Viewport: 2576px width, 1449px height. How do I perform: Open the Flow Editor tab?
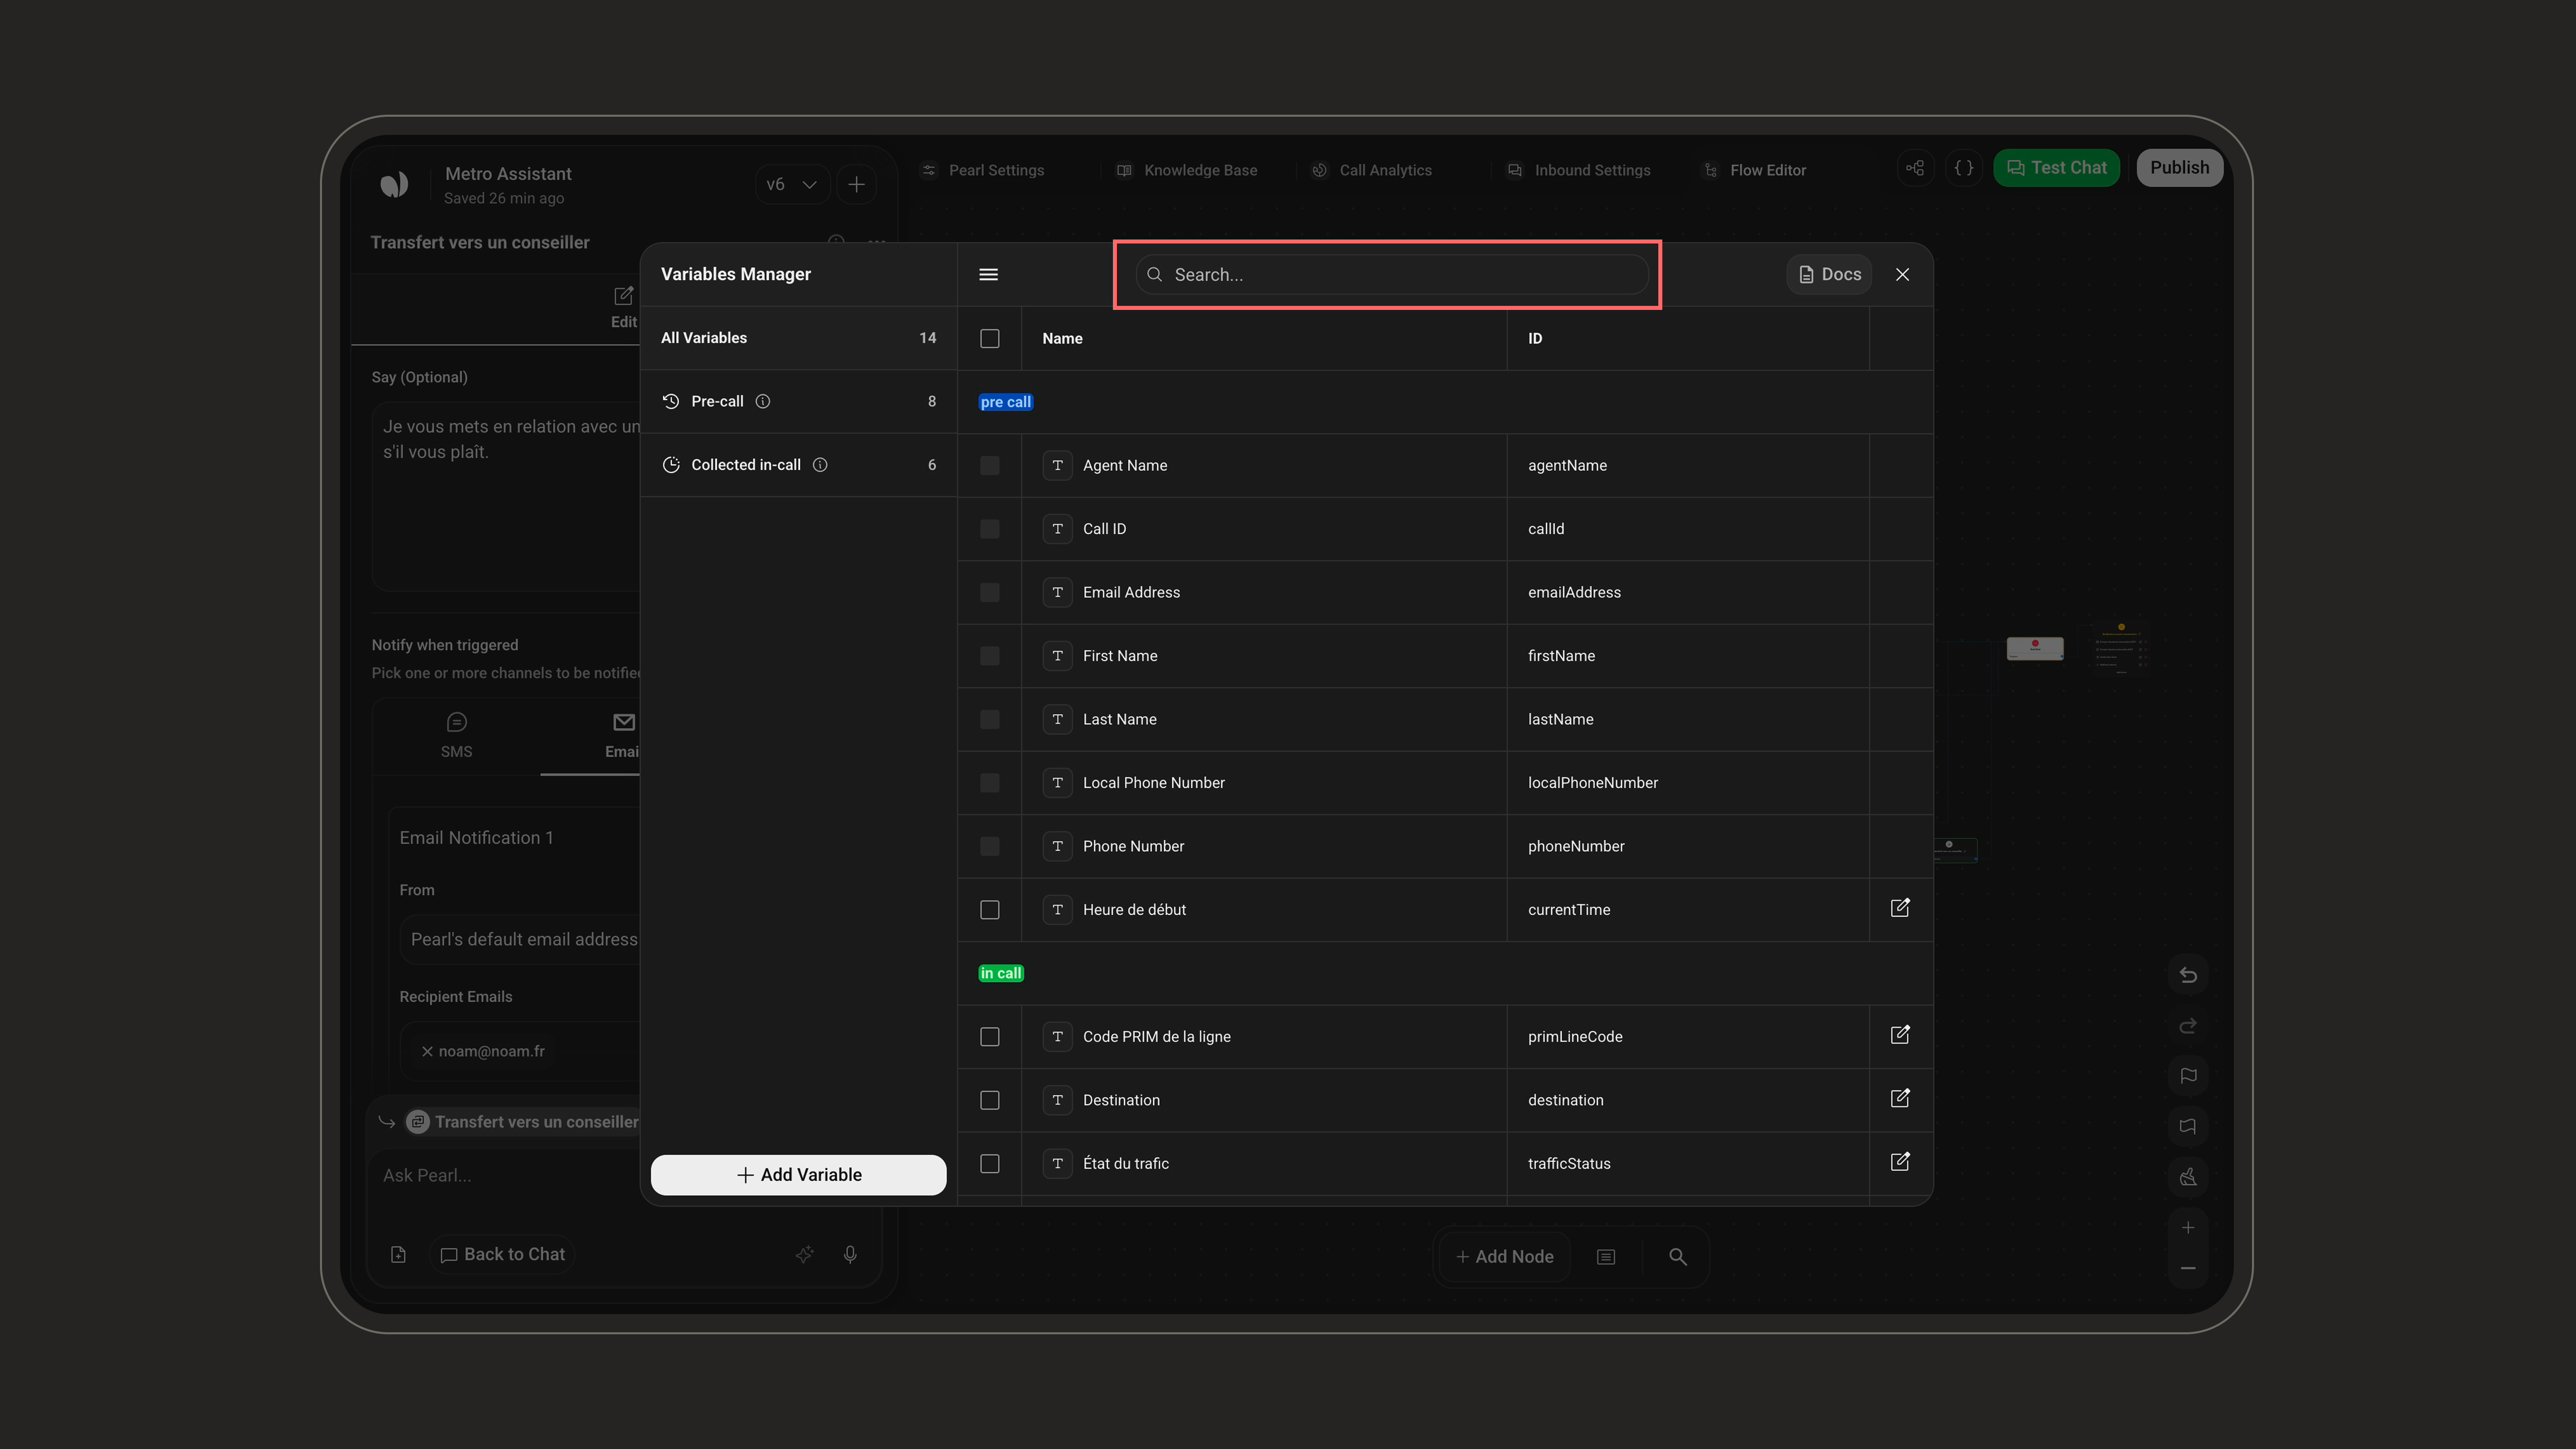[x=1755, y=170]
